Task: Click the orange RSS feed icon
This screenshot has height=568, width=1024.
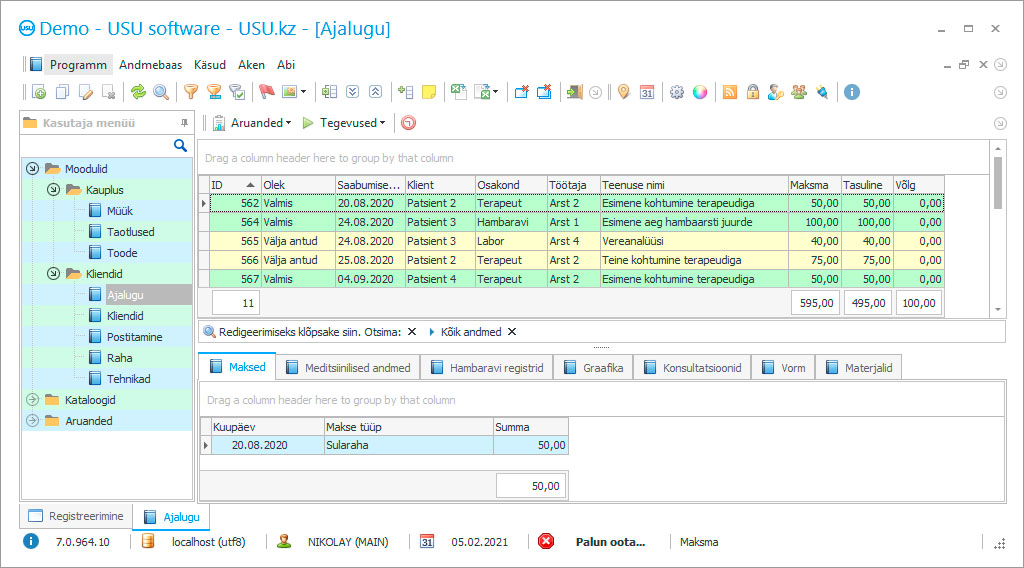Action: pyautogui.click(x=729, y=92)
